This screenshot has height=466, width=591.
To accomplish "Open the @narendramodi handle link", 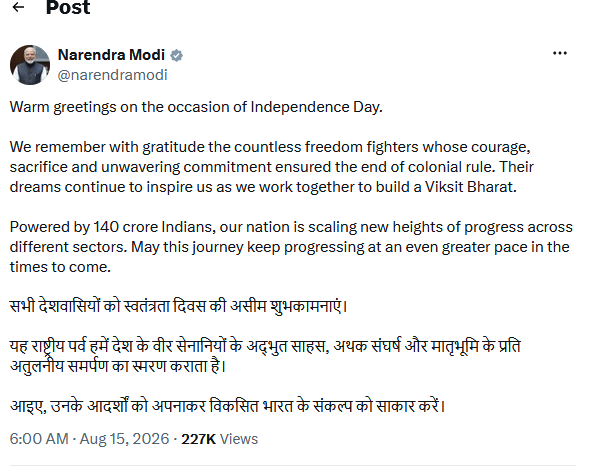I will [x=112, y=75].
